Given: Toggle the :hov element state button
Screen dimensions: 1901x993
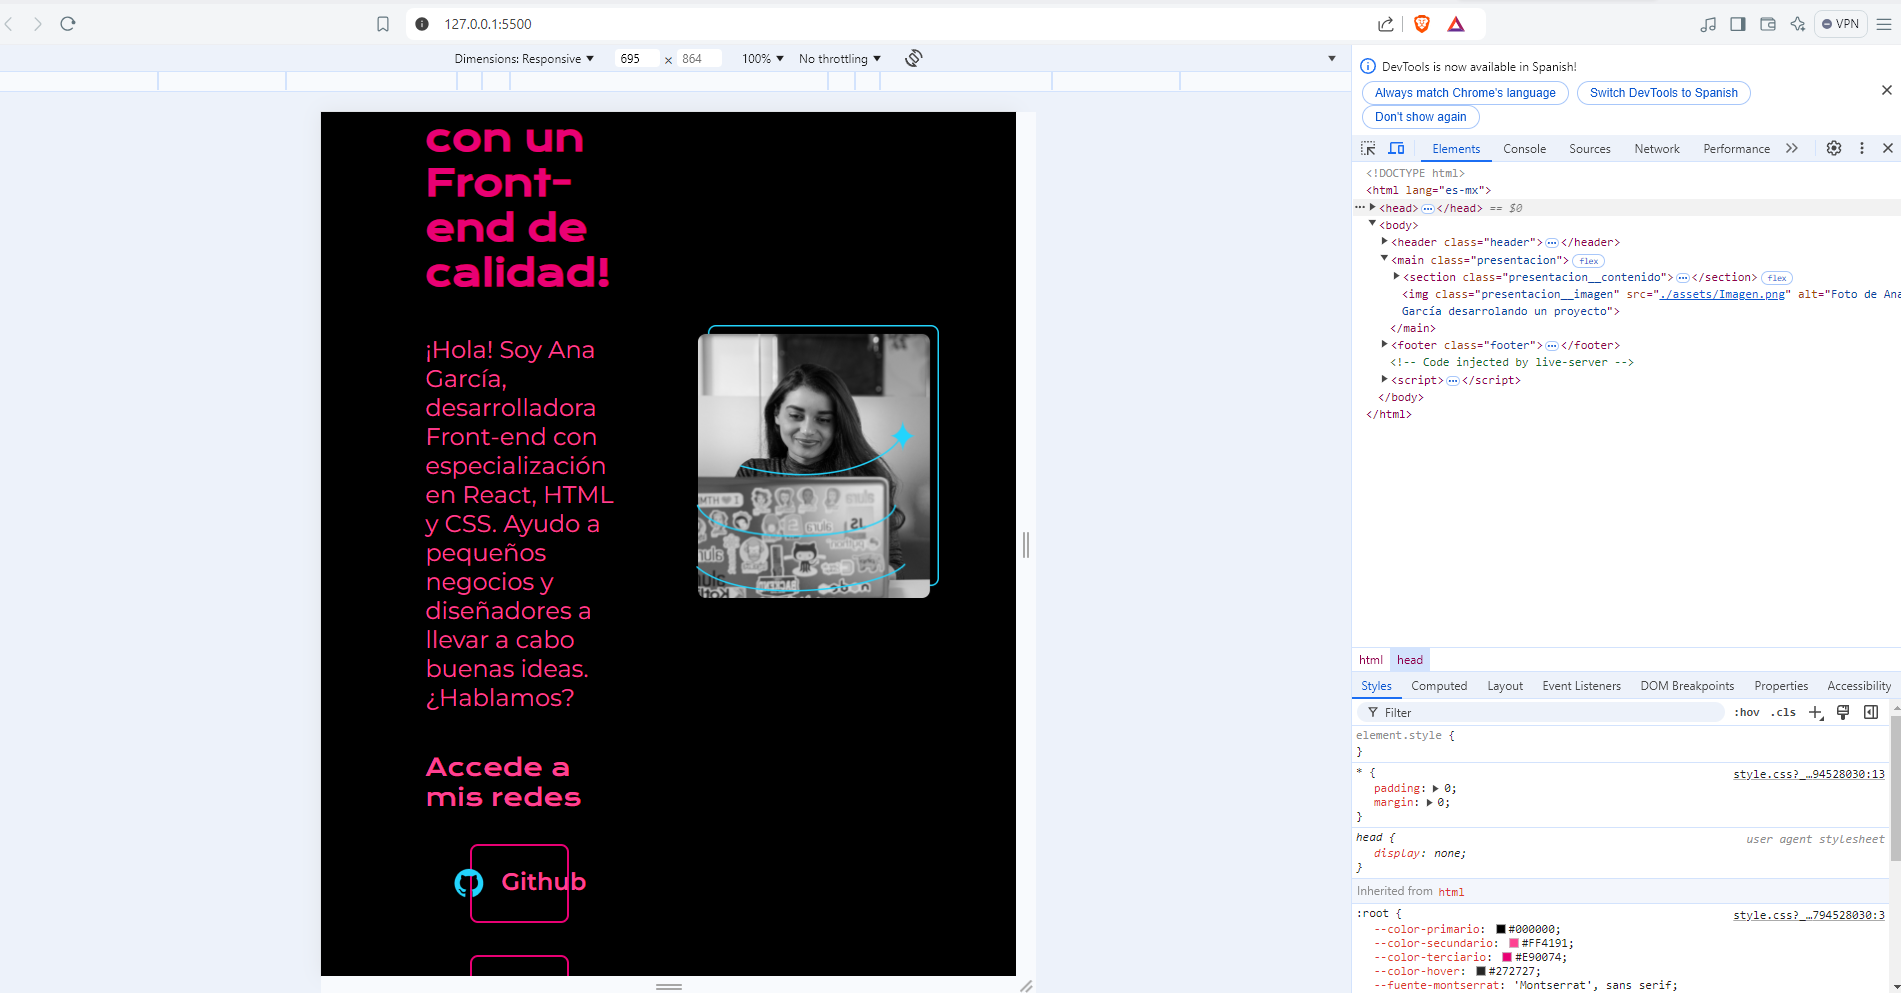Looking at the screenshot, I should 1747,712.
